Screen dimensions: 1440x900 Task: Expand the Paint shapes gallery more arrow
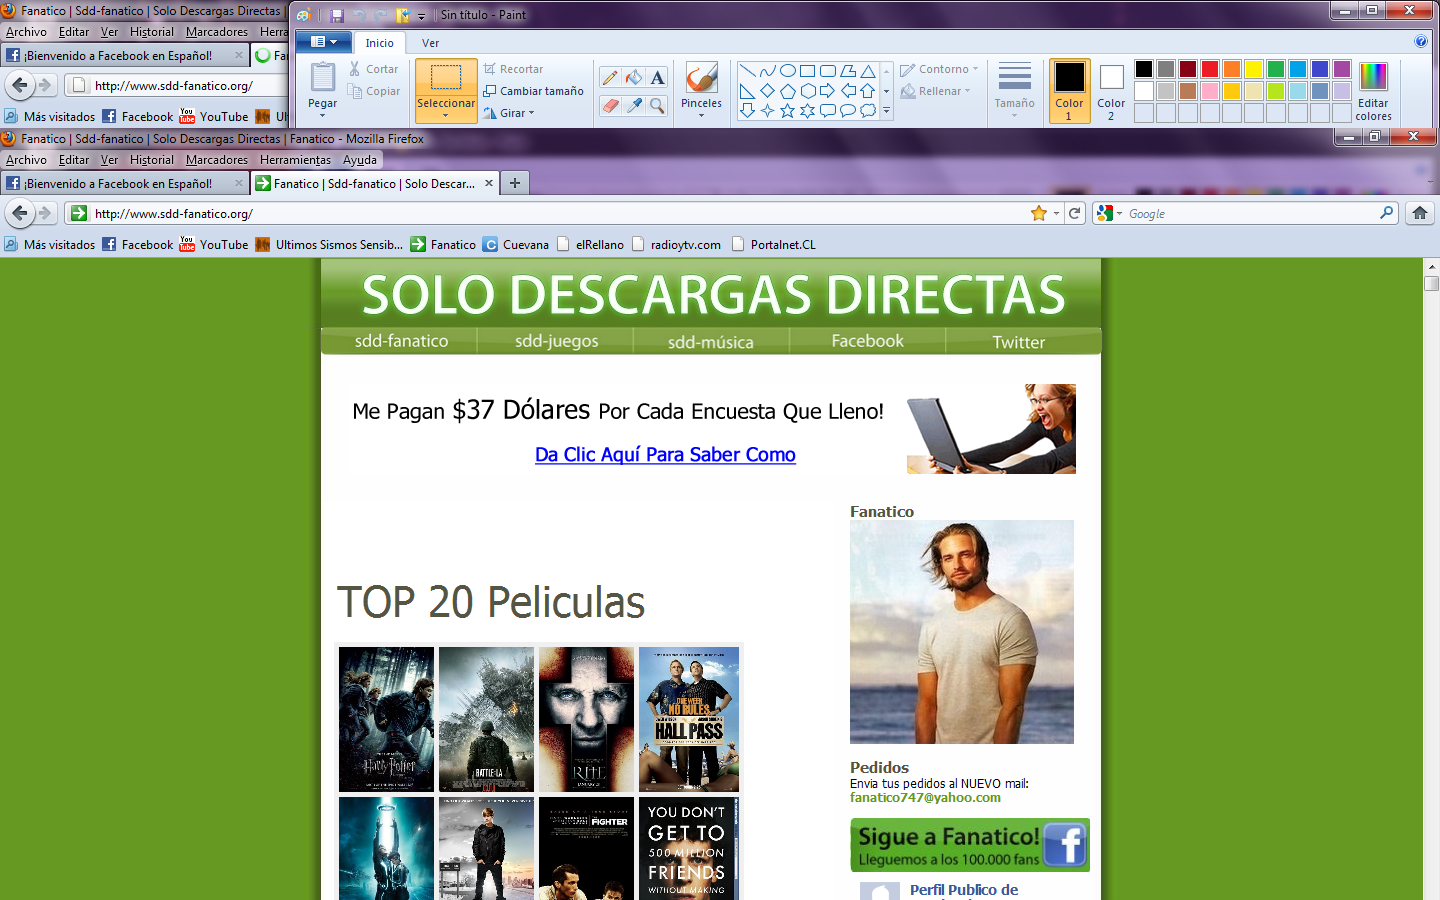pos(886,111)
